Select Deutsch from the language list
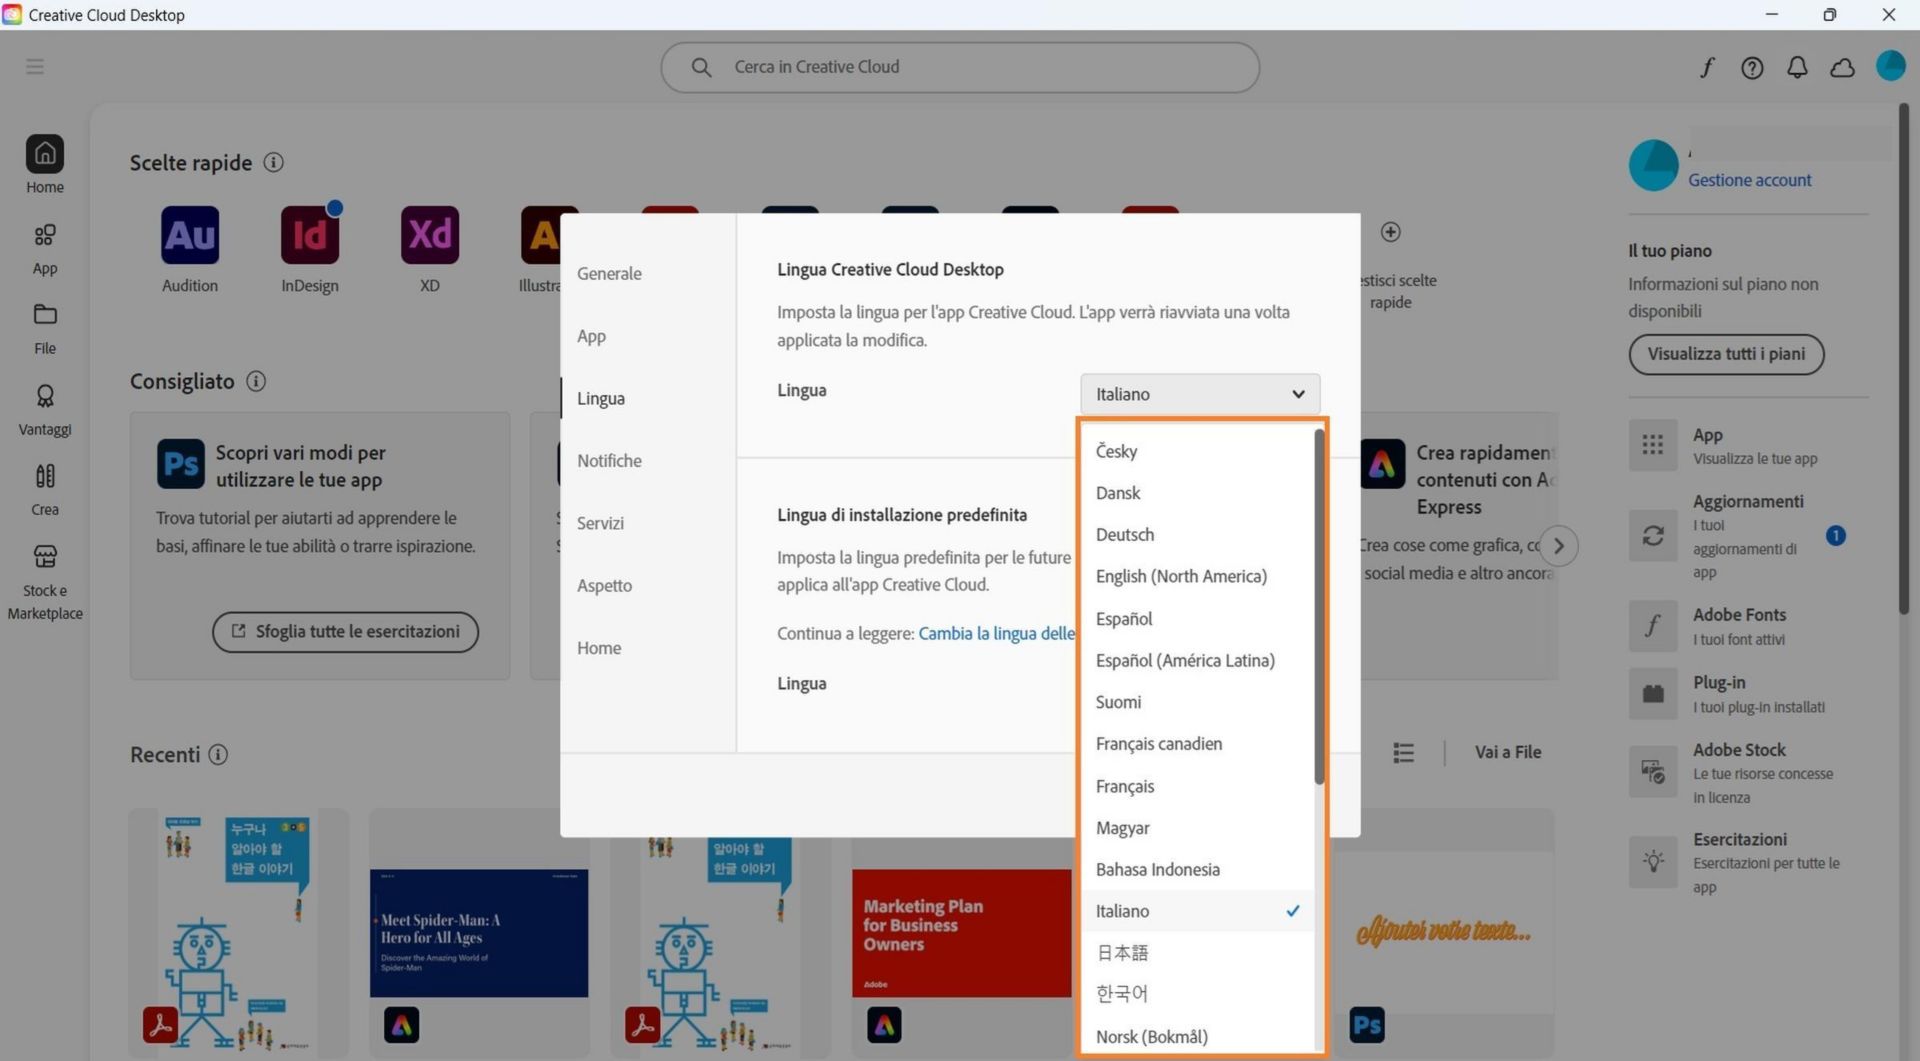 [1197, 535]
